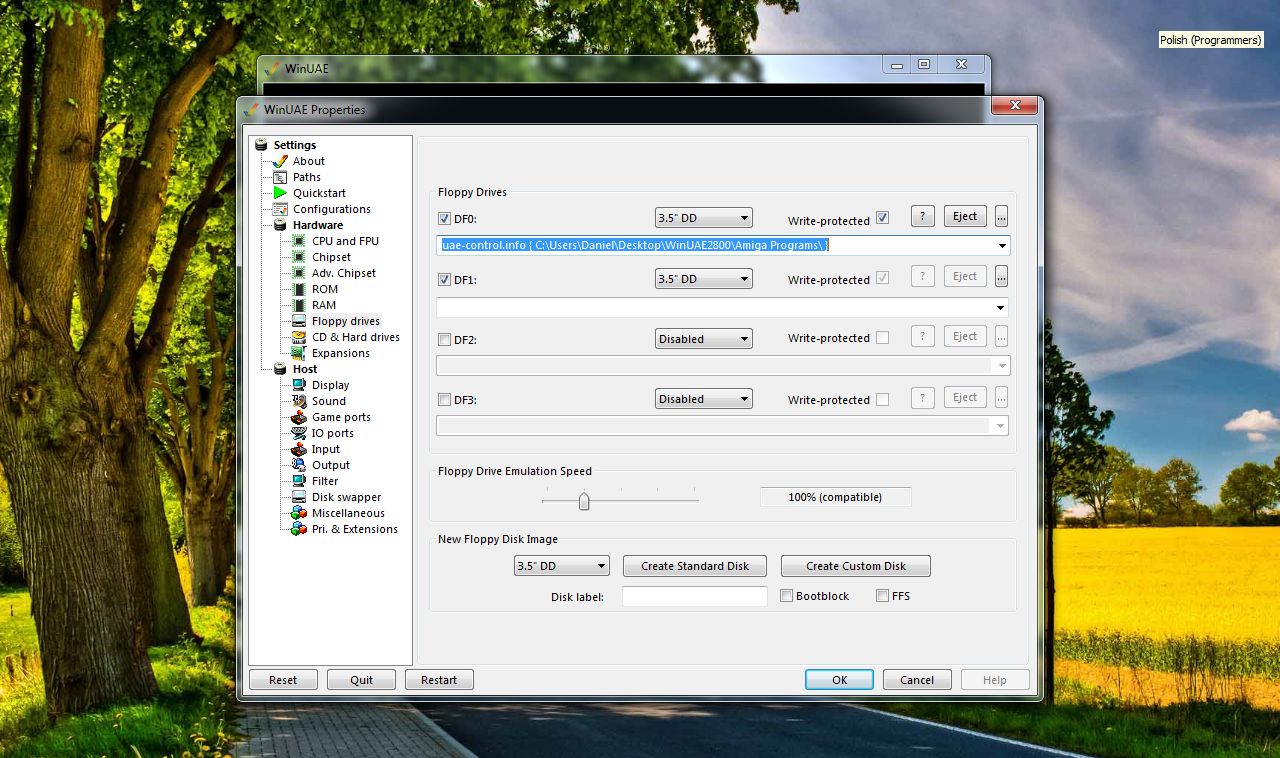Open new floppy disk image type dropdown

(562, 566)
